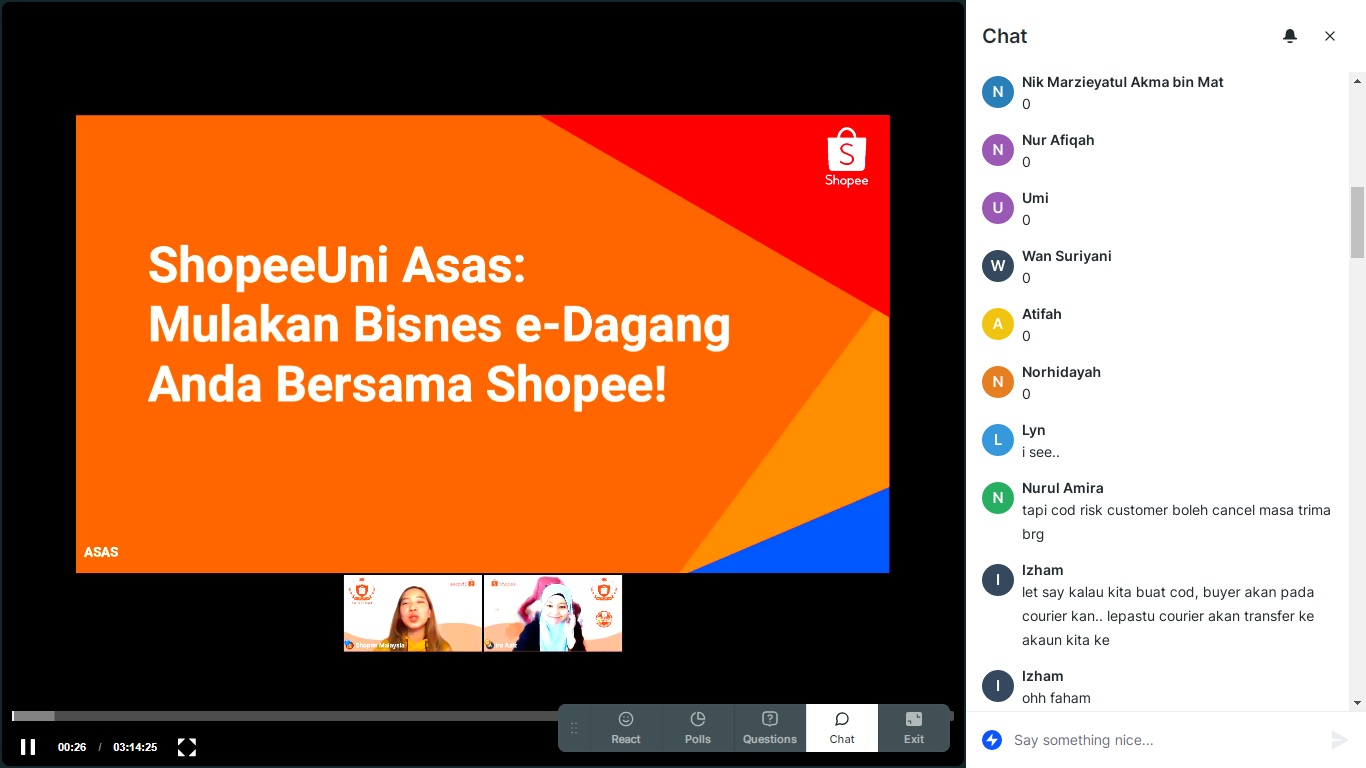Close the Chat side panel

coord(1330,36)
